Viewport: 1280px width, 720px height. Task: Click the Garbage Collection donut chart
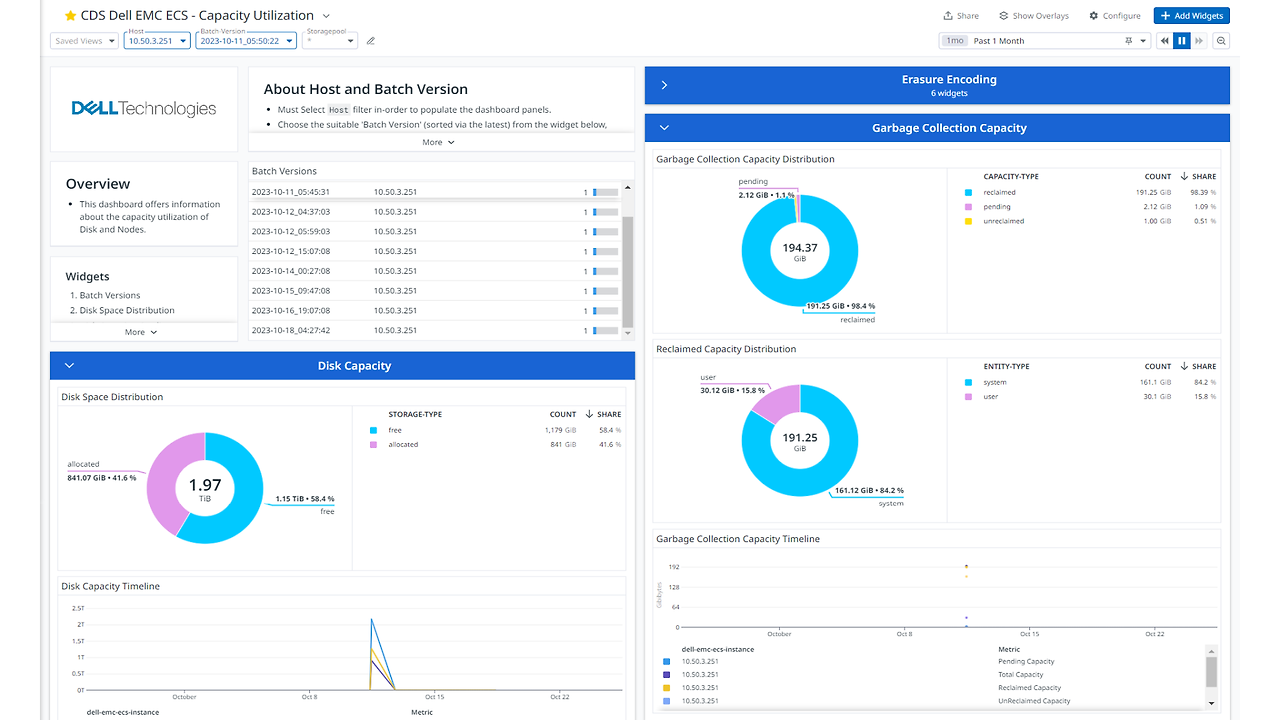click(x=800, y=250)
